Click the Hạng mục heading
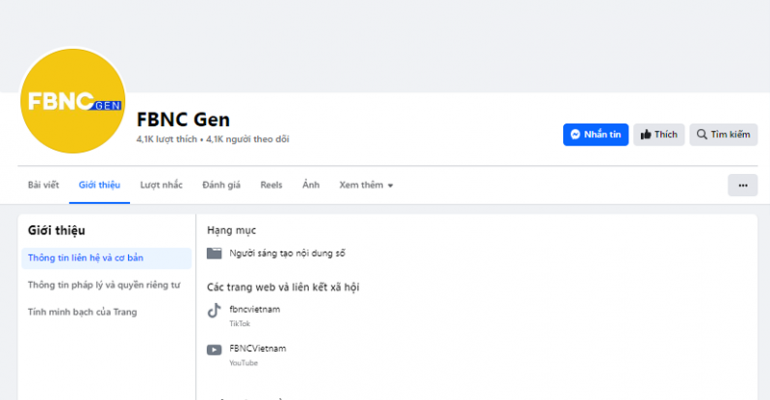This screenshot has width=770, height=400. pos(231,230)
